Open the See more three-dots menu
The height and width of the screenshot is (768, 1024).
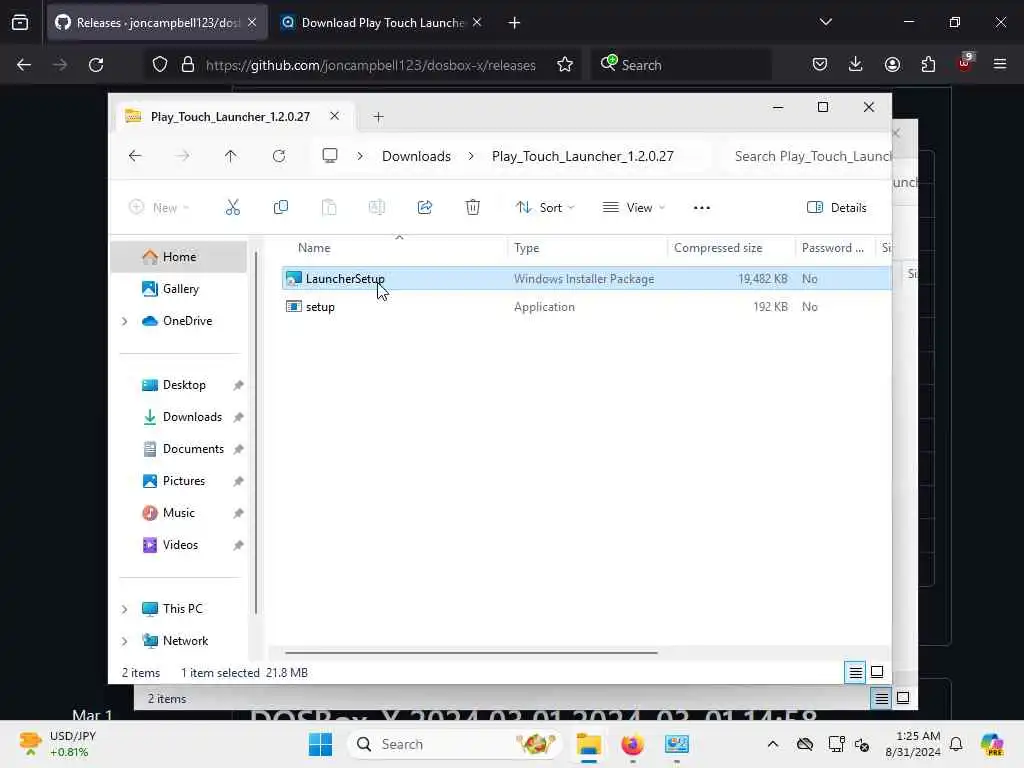pos(701,208)
